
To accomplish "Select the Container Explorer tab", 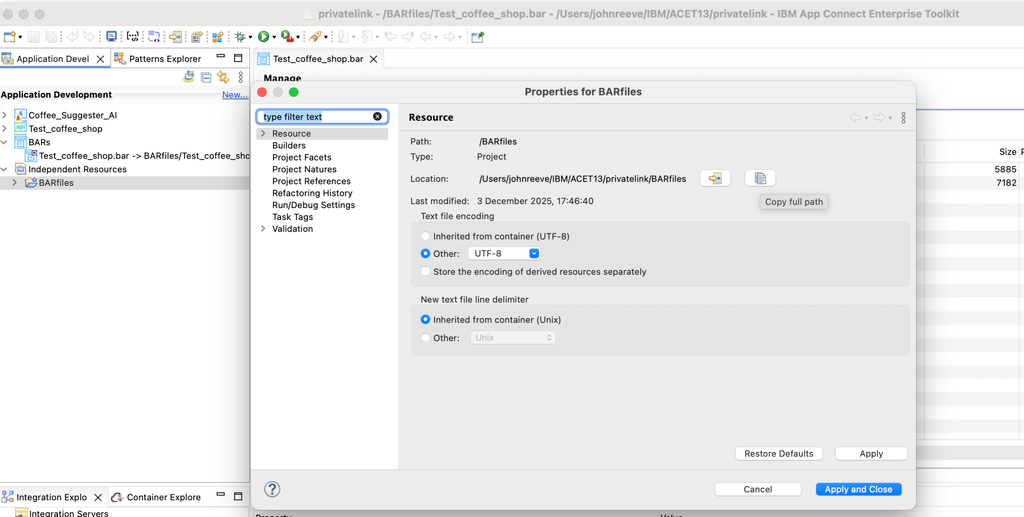I will click(163, 497).
